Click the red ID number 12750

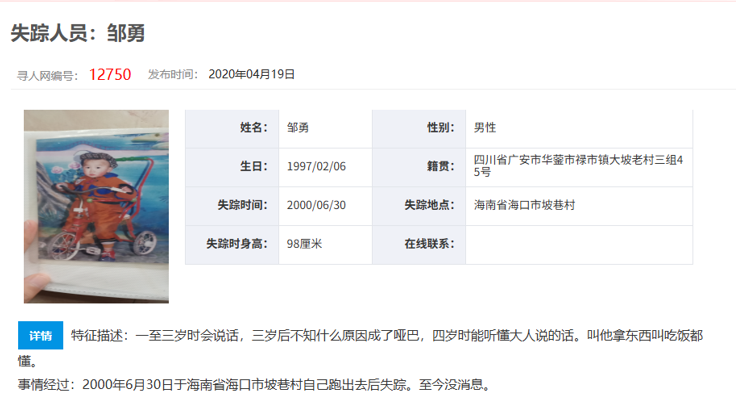[x=110, y=74]
